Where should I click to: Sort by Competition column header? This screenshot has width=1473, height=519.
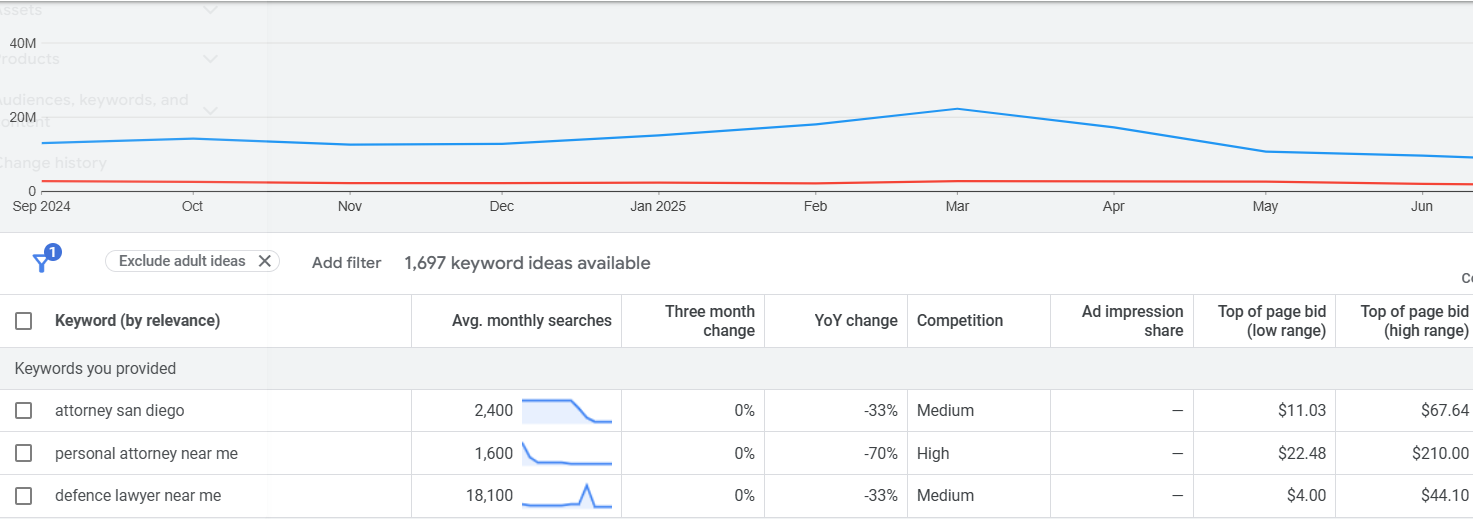coord(959,321)
